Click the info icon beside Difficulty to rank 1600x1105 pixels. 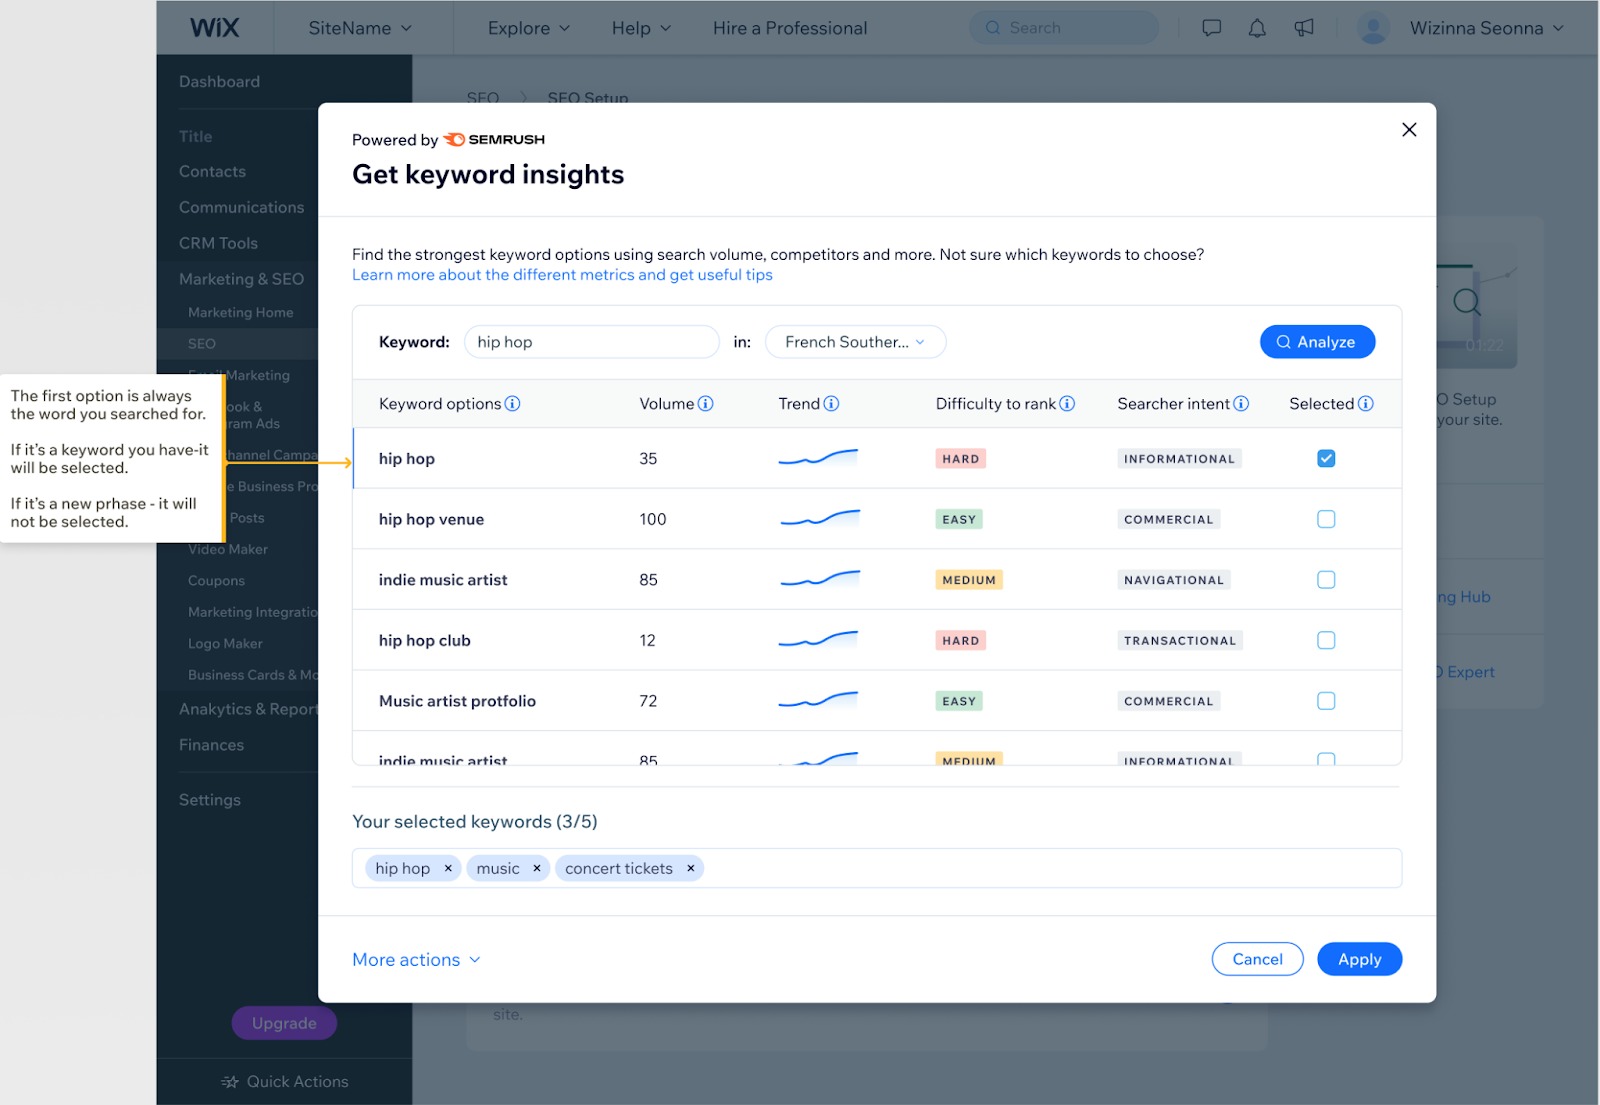[x=1067, y=404]
